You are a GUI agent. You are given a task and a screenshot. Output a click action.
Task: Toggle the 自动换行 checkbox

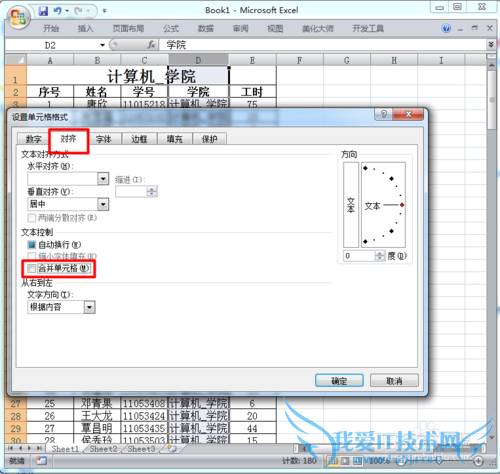32,245
